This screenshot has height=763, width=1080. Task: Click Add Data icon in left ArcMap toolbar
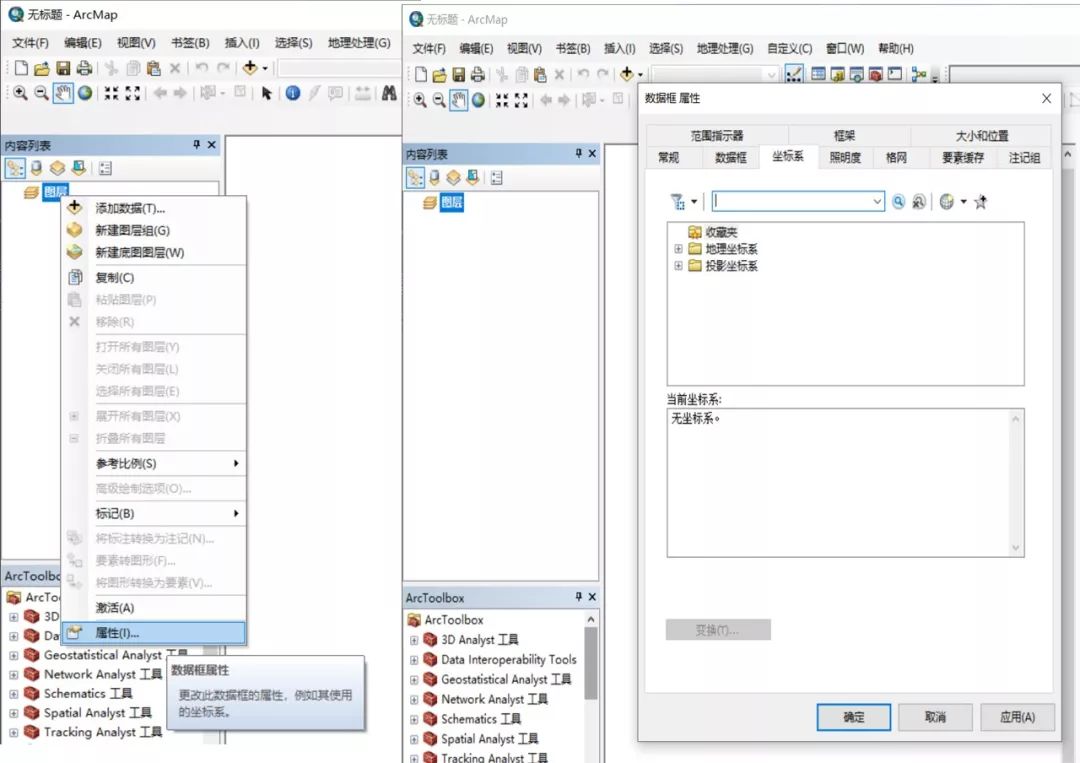pyautogui.click(x=250, y=67)
